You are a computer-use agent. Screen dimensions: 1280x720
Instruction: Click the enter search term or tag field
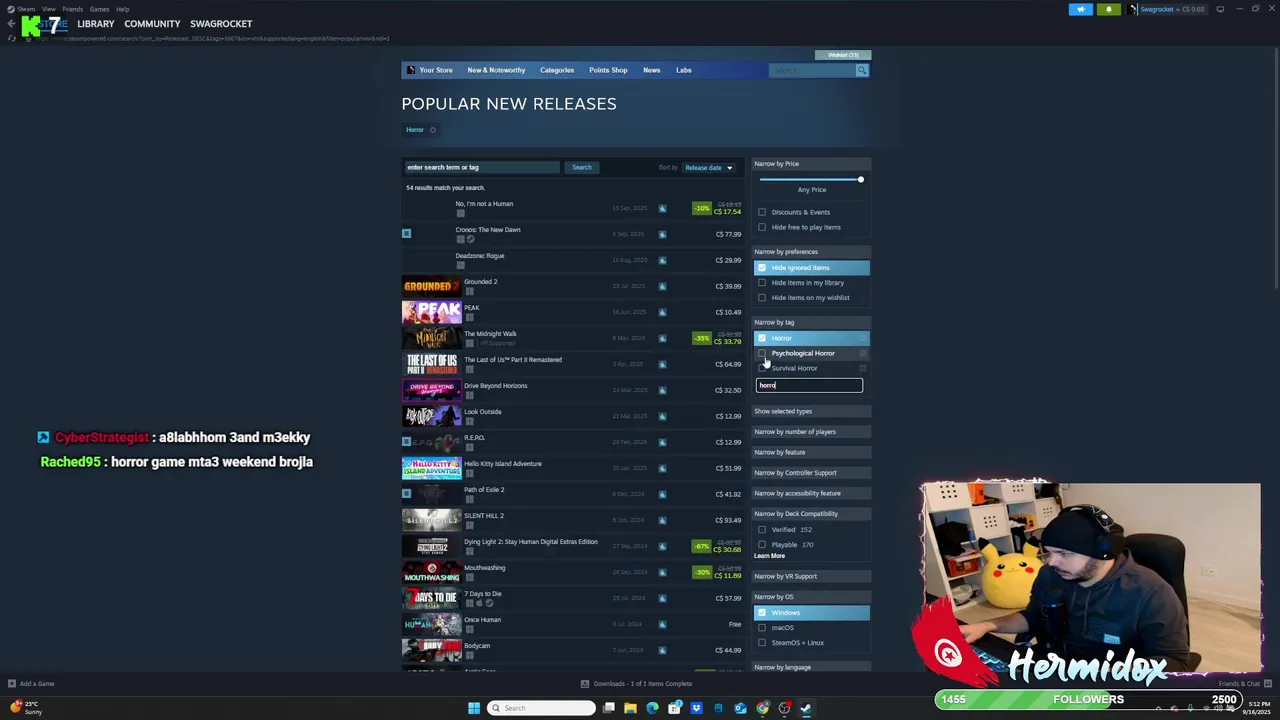pos(481,168)
